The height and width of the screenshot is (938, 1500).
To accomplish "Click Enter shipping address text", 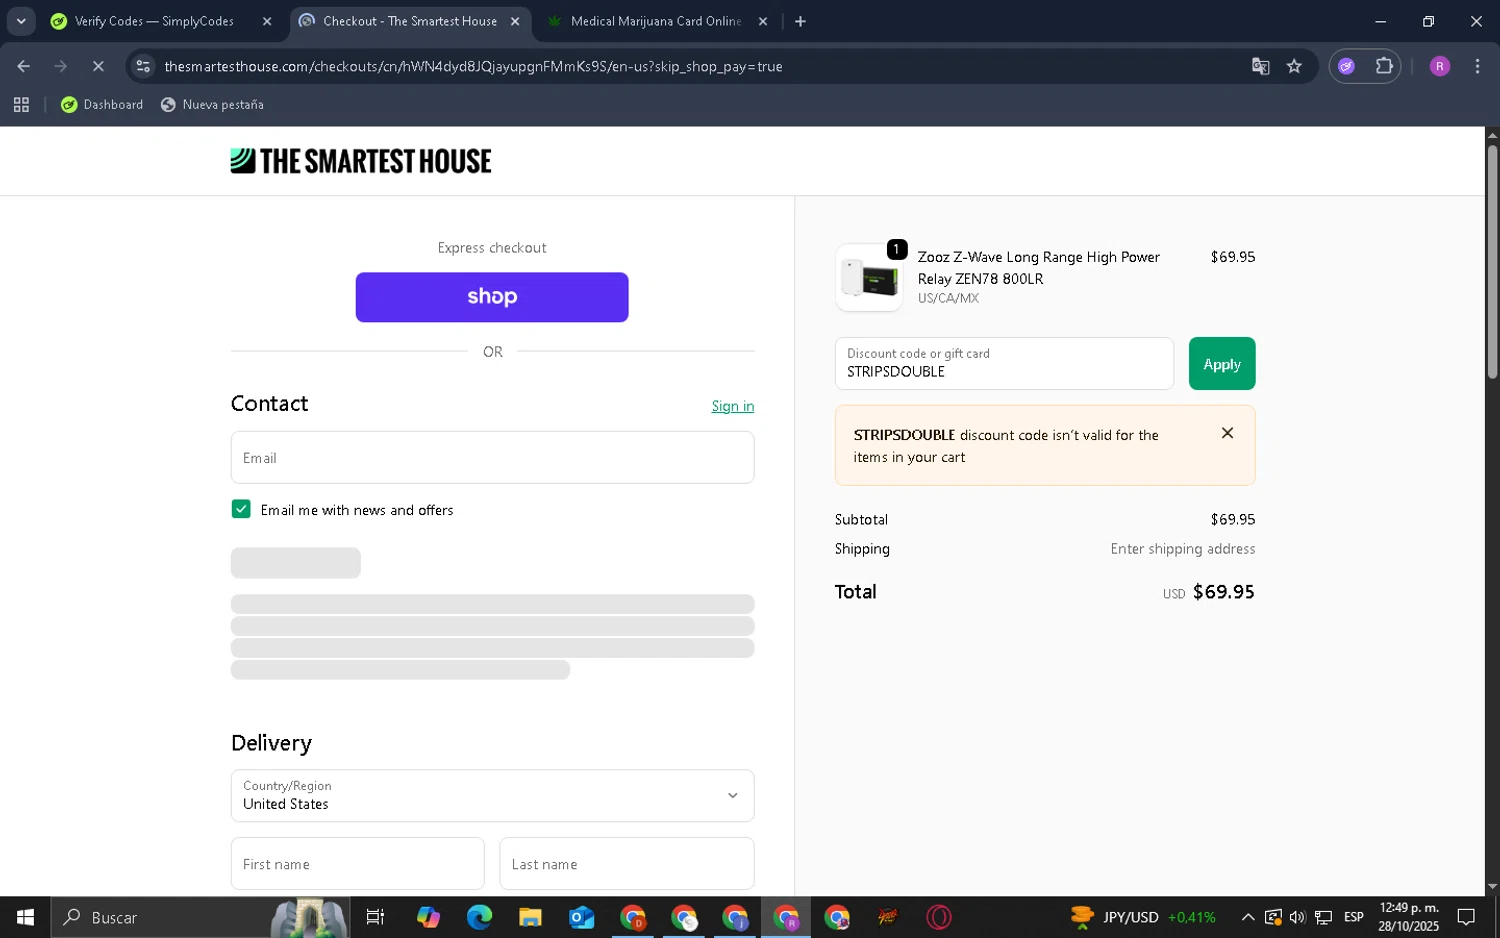I will (1183, 549).
